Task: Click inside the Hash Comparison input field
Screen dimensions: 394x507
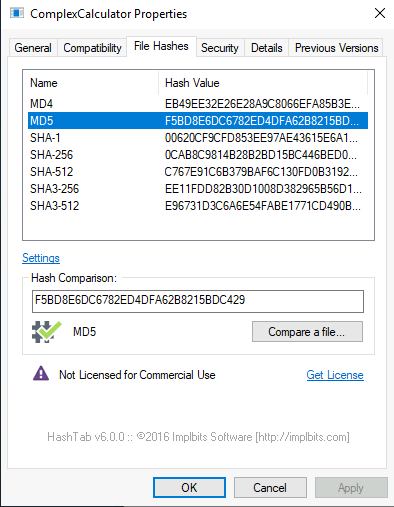Action: click(198, 301)
